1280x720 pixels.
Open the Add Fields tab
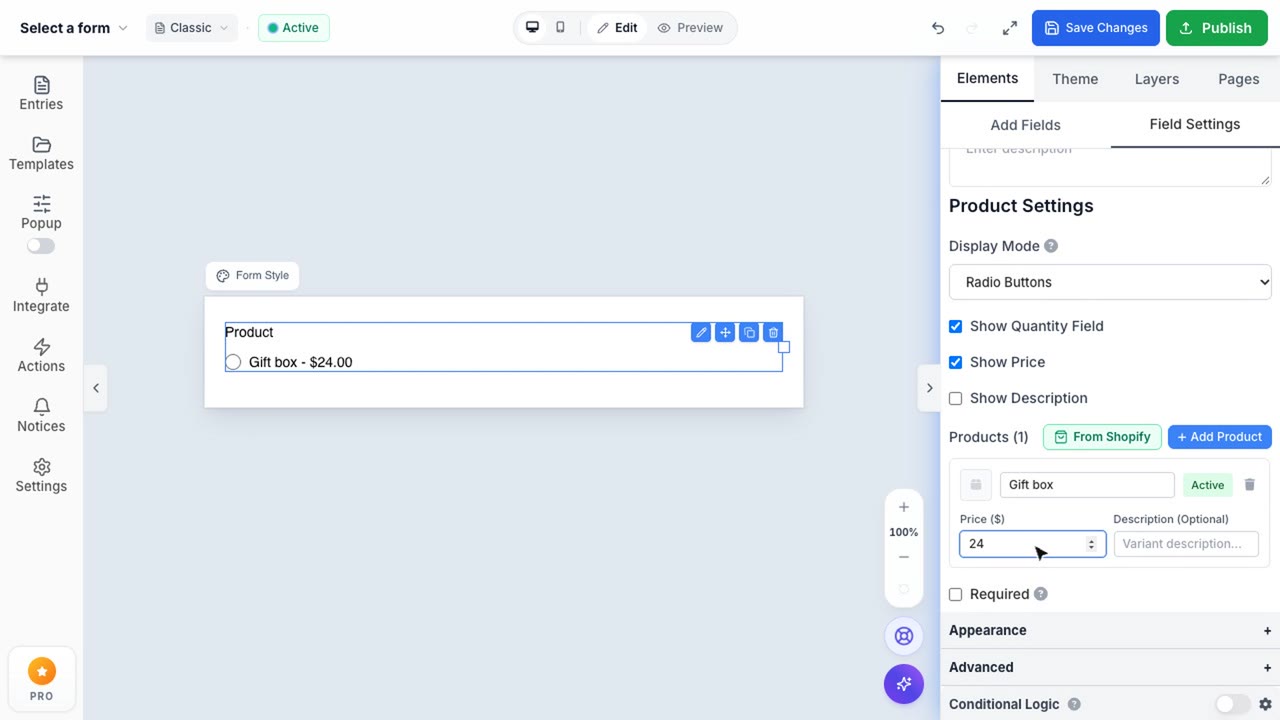tap(1026, 125)
